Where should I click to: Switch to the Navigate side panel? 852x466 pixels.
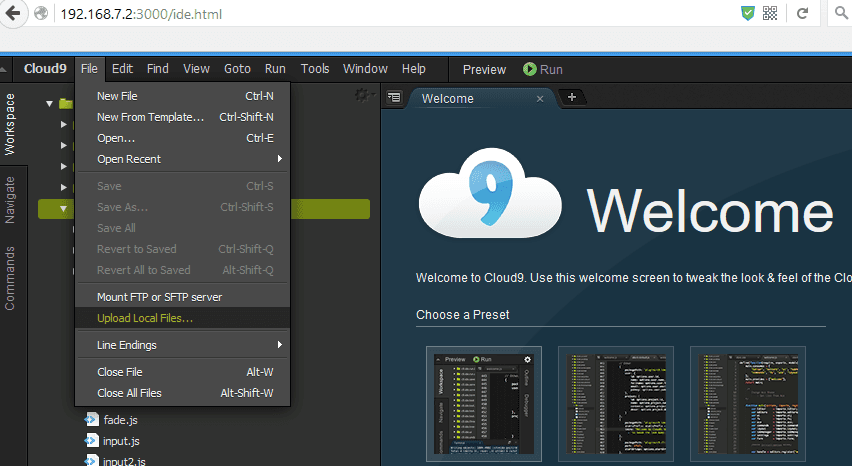point(10,199)
